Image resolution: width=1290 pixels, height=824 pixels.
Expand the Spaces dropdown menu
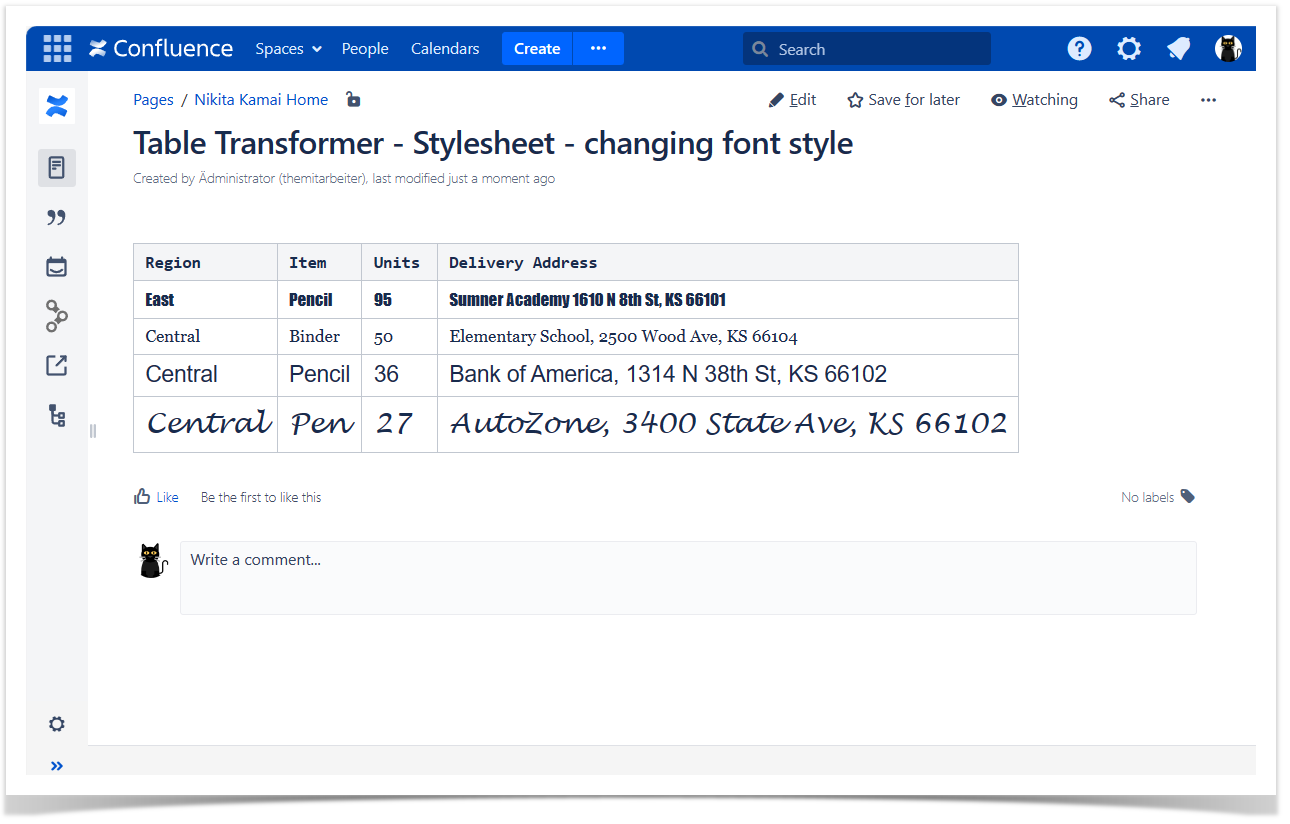[x=288, y=48]
